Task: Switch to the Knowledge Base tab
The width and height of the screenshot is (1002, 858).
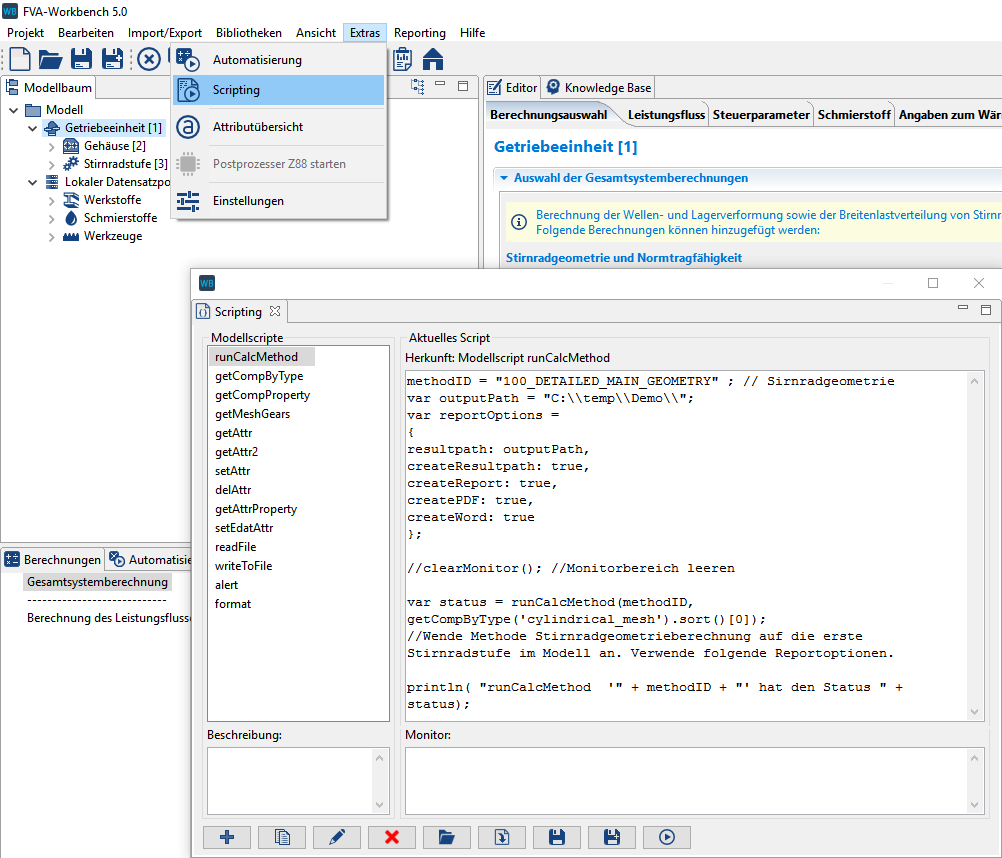Action: [x=599, y=87]
